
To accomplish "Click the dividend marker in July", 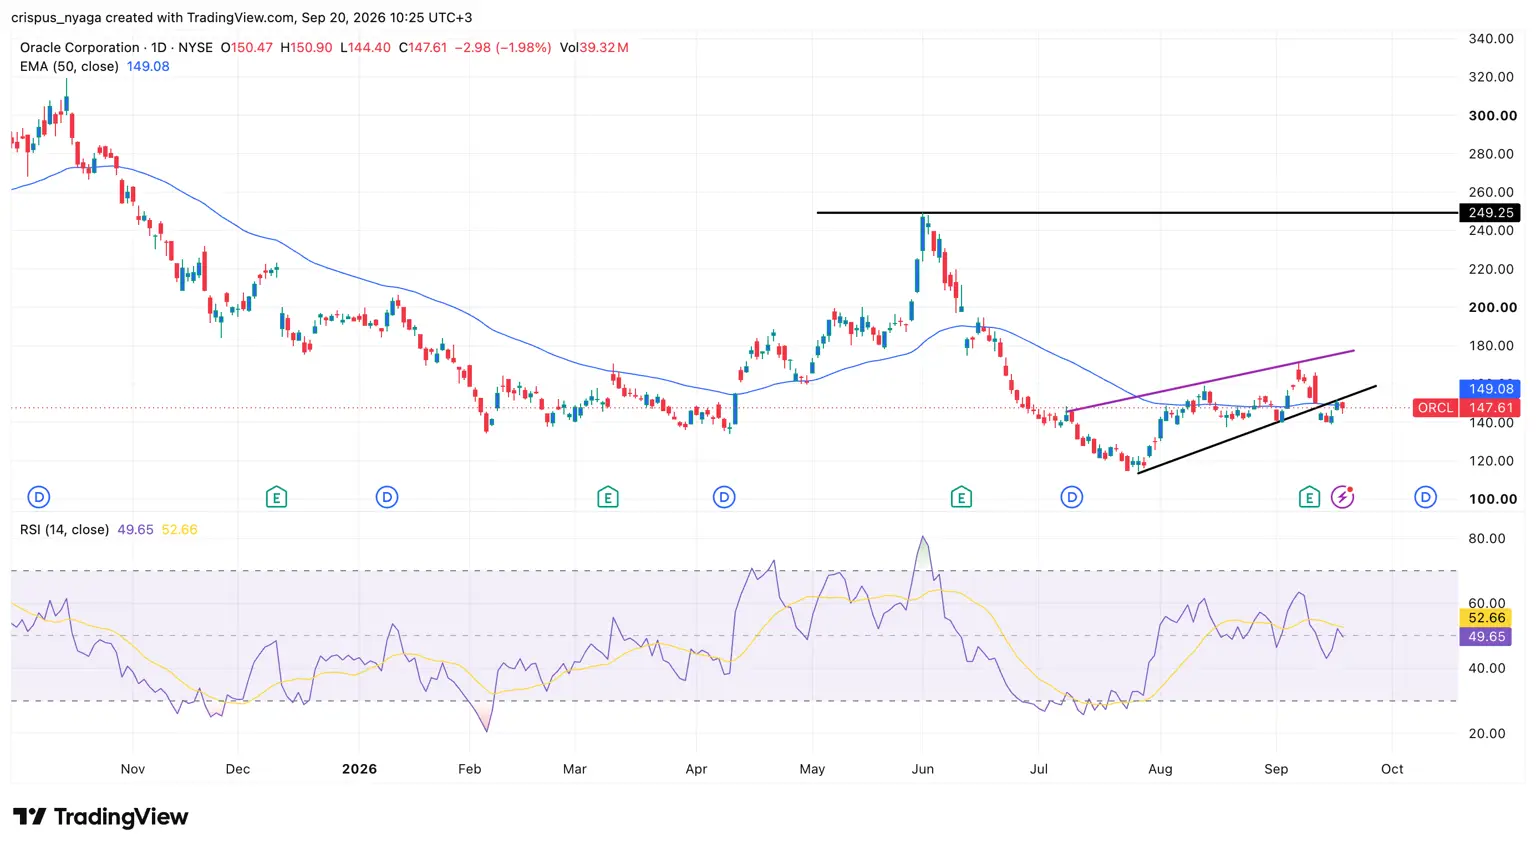I will 1072,497.
